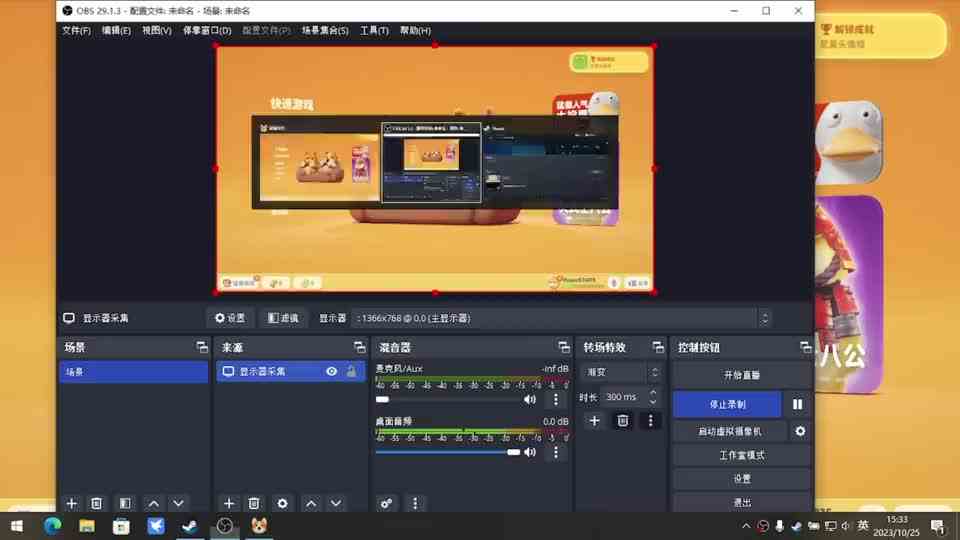
Task: Pop out the Sources dock panel
Action: coord(359,347)
